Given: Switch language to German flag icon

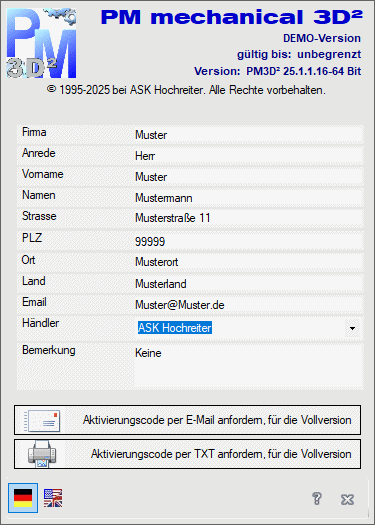Looking at the screenshot, I should tap(23, 498).
